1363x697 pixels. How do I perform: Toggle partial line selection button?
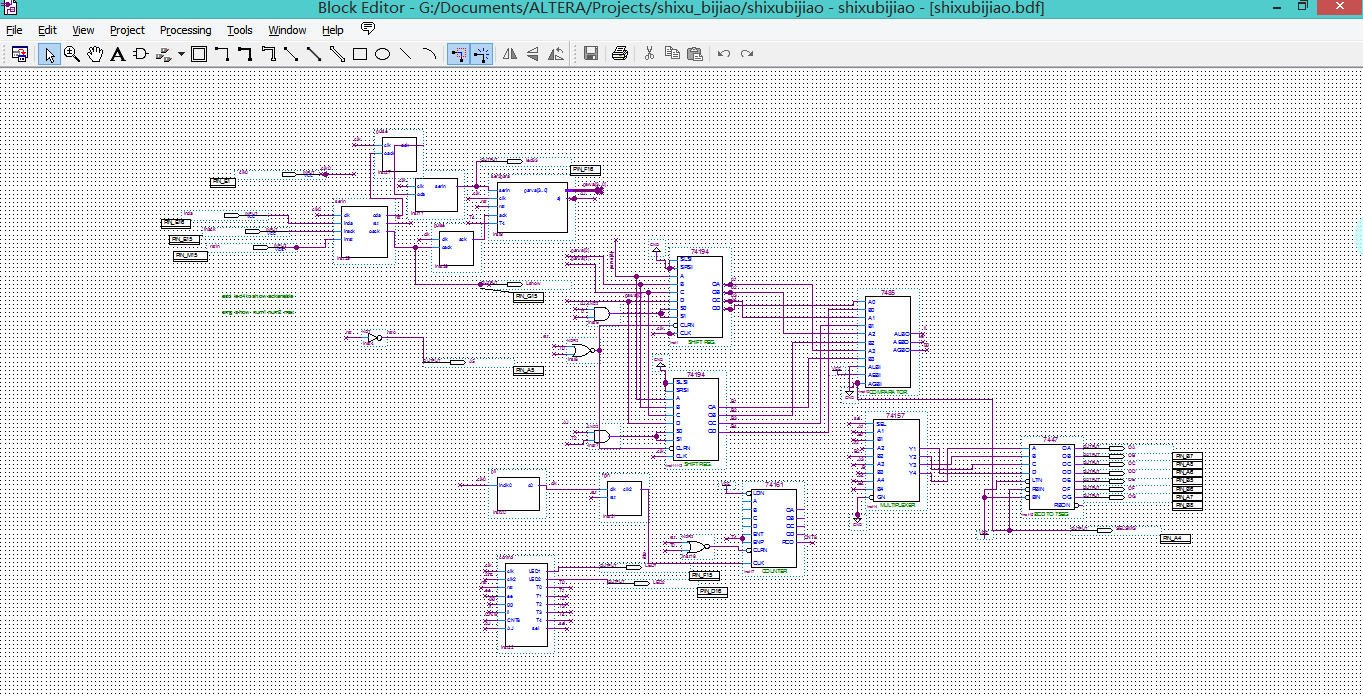point(482,54)
